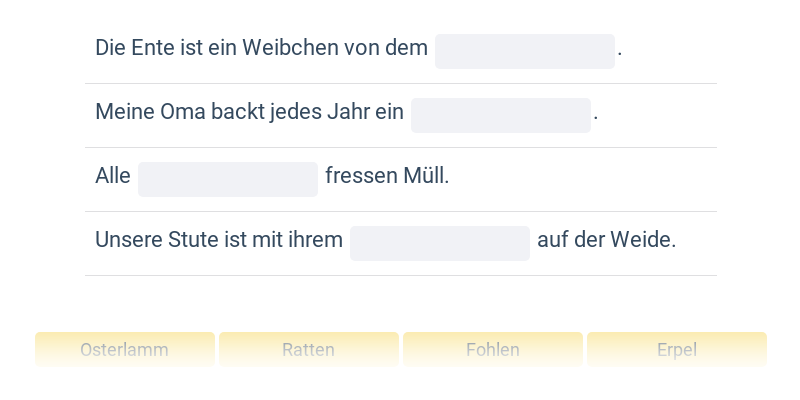800x400 pixels.
Task: Click the word 'Unsere'
Action: (x=124, y=240)
